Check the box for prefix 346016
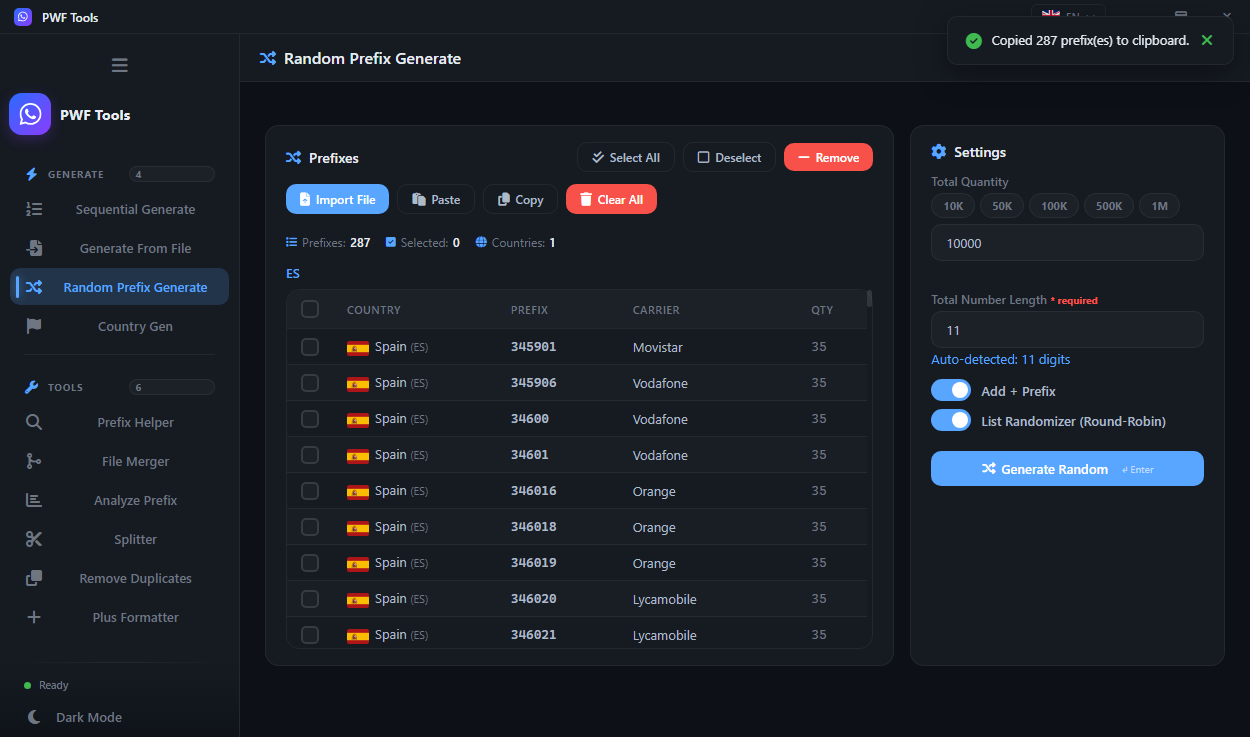The width and height of the screenshot is (1250, 737). coord(310,491)
